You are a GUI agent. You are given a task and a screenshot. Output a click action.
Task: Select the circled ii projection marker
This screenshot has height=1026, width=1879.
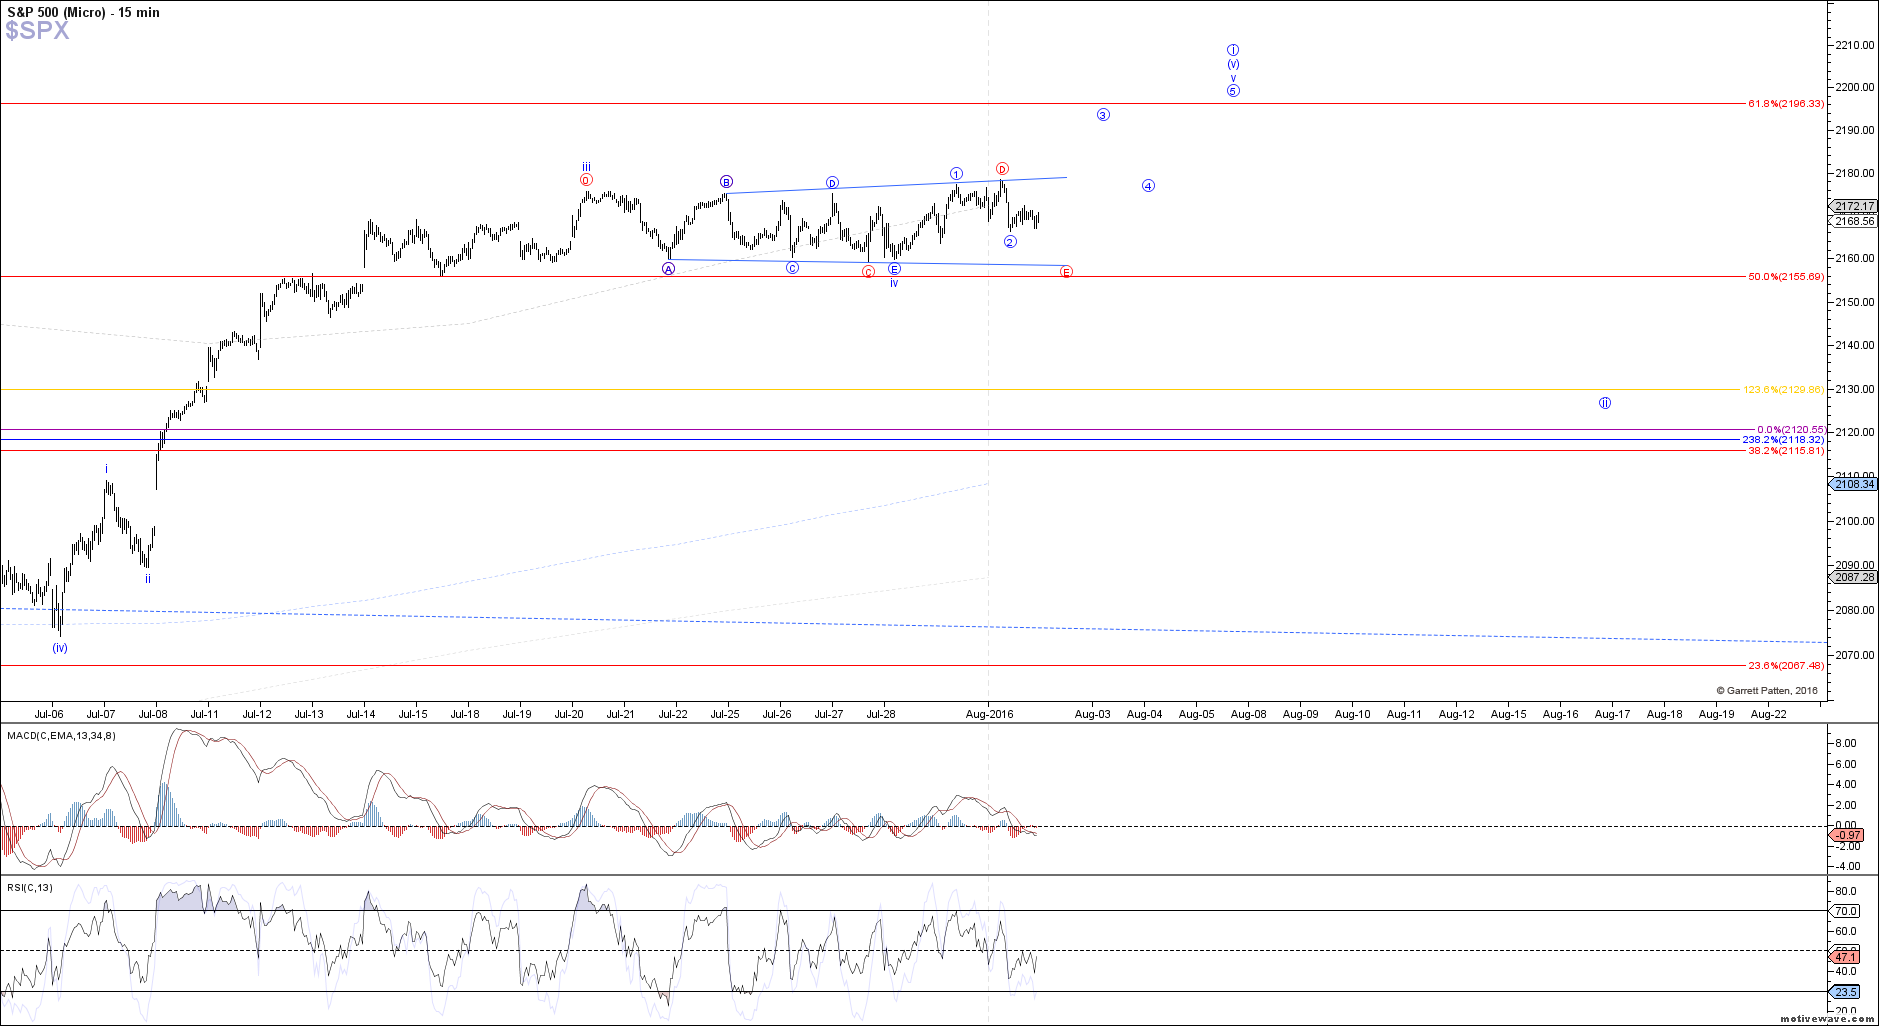1604,403
